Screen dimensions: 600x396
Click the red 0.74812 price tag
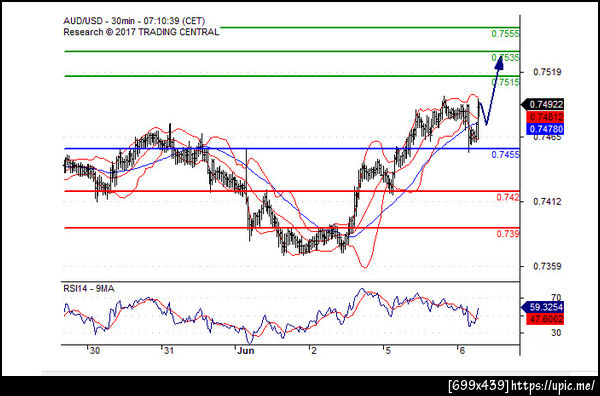545,117
